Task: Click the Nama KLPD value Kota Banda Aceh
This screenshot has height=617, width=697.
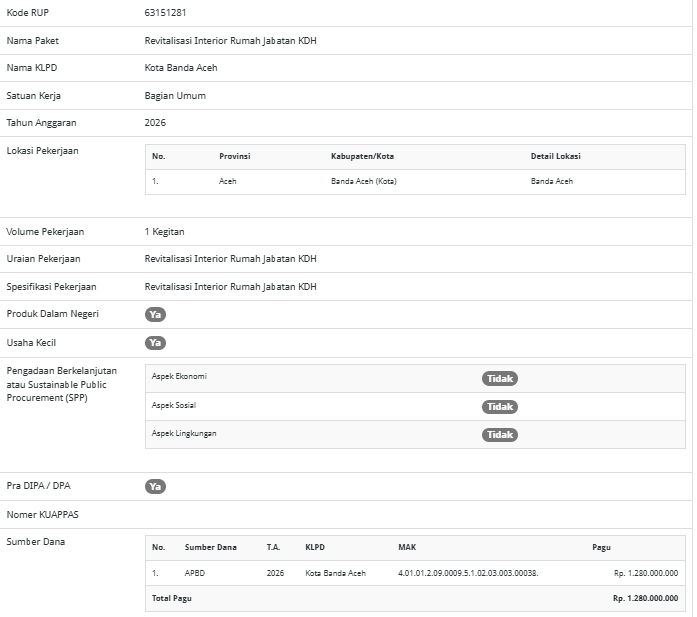Action: pyautogui.click(x=181, y=68)
